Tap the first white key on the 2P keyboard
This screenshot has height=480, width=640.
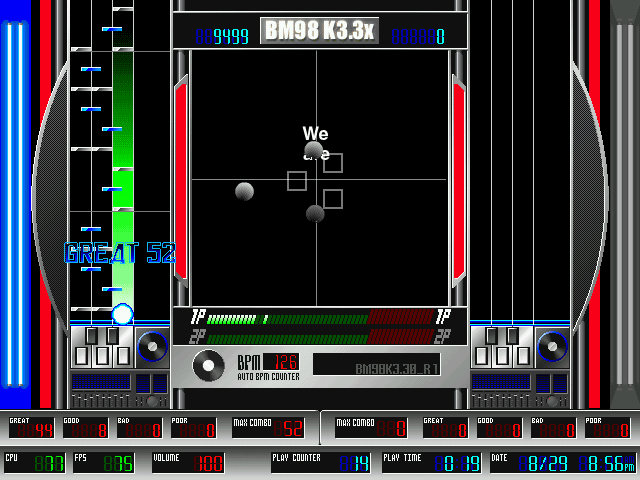click(482, 356)
